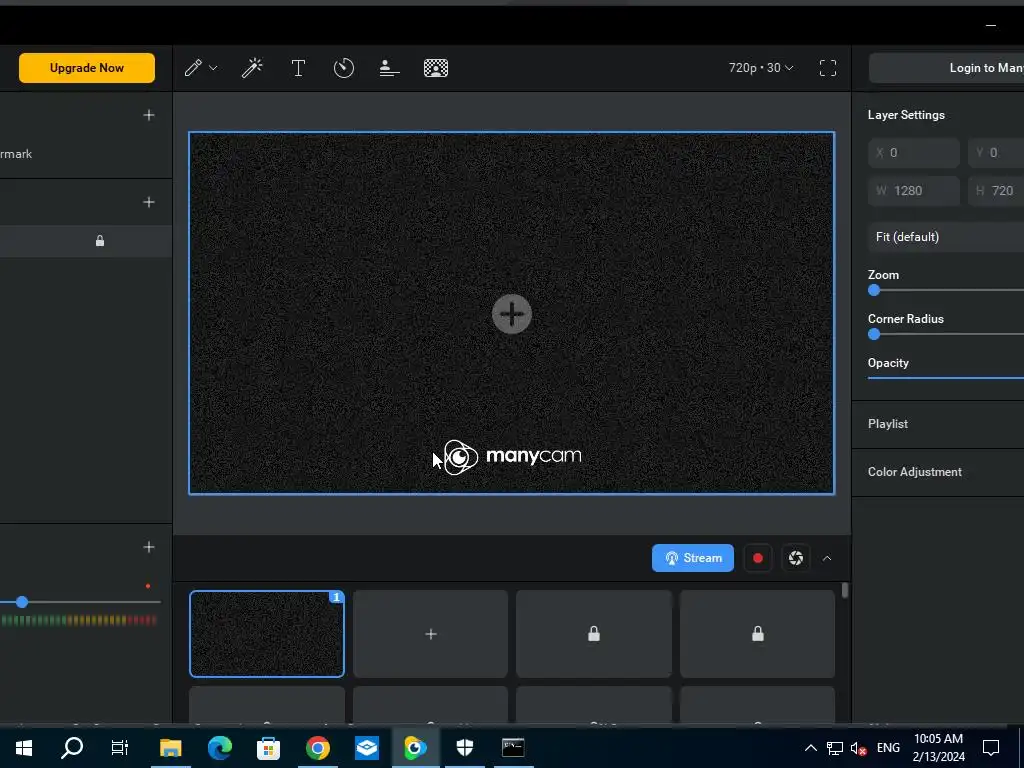Open the virtual background chroma key tool
The width and height of the screenshot is (1024, 768).
tap(436, 68)
